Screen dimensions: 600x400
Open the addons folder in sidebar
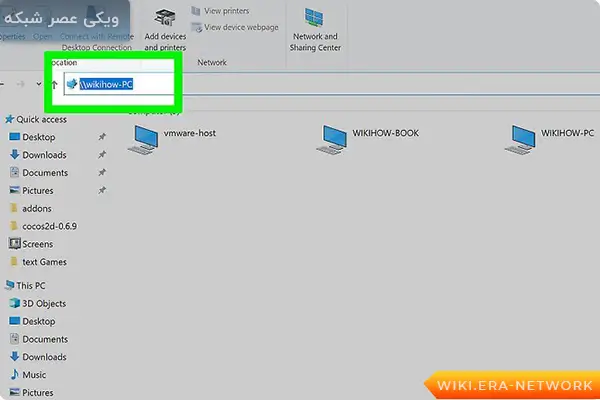pos(37,208)
